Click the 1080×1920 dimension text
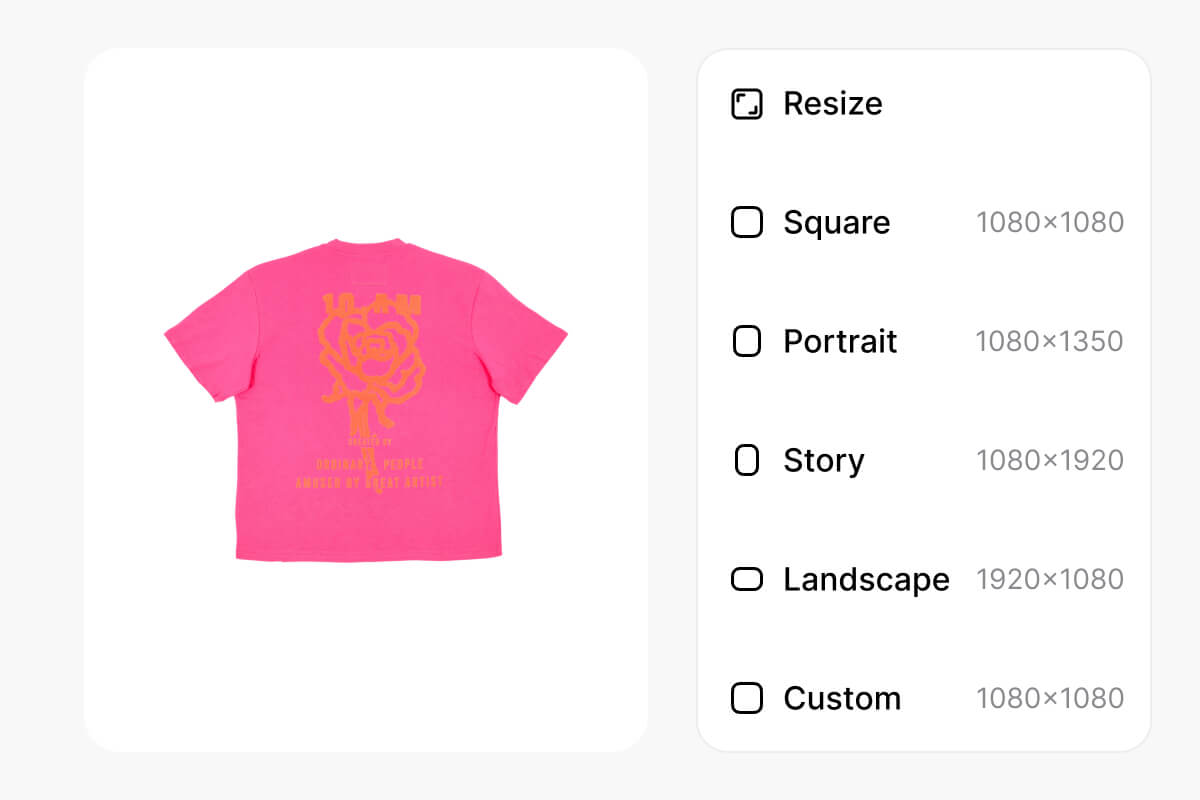1200x800 pixels. coord(1051,460)
